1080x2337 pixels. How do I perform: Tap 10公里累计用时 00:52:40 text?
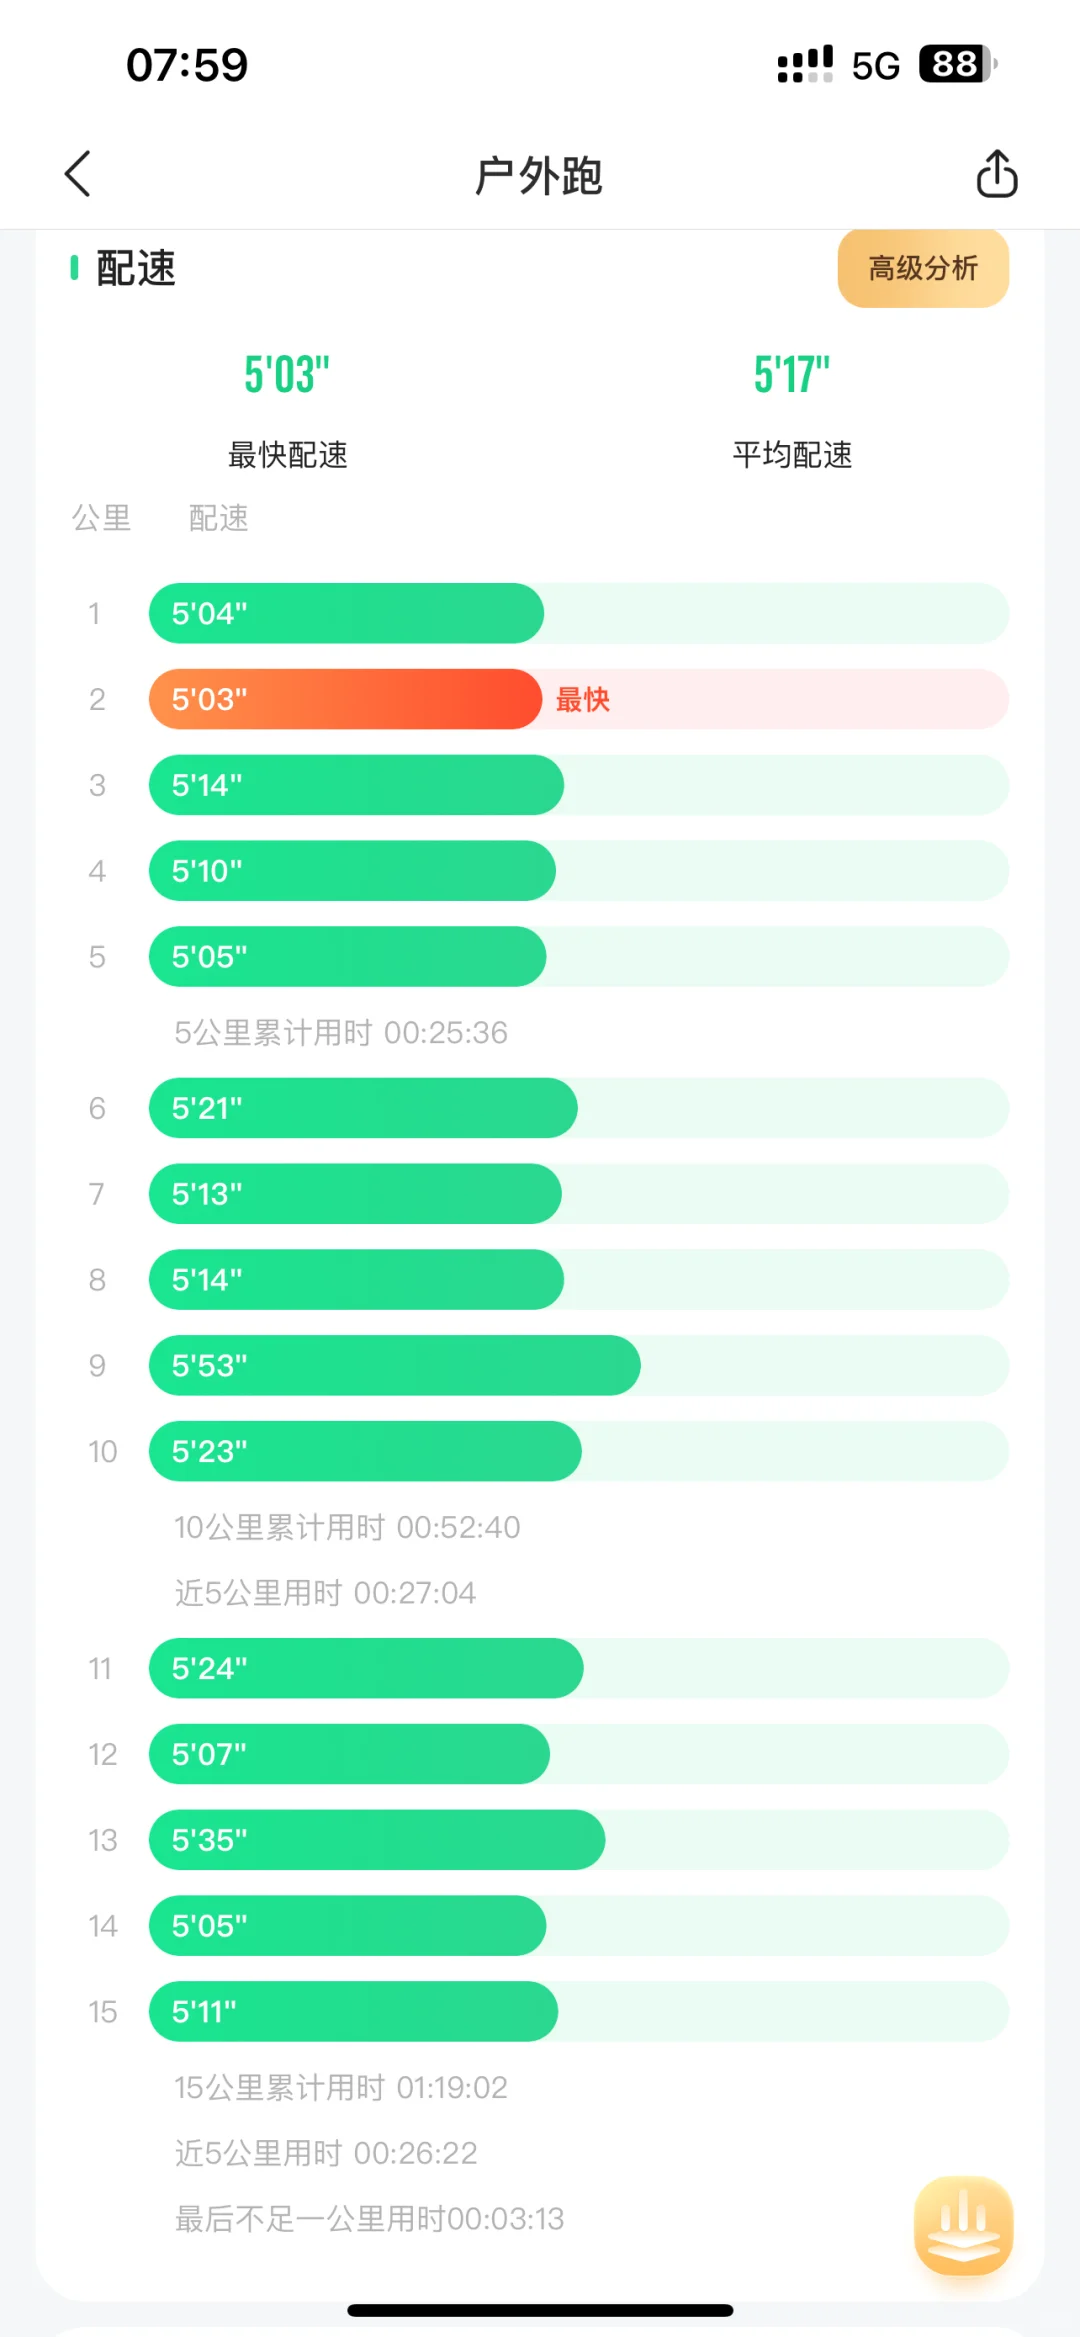tap(347, 1527)
